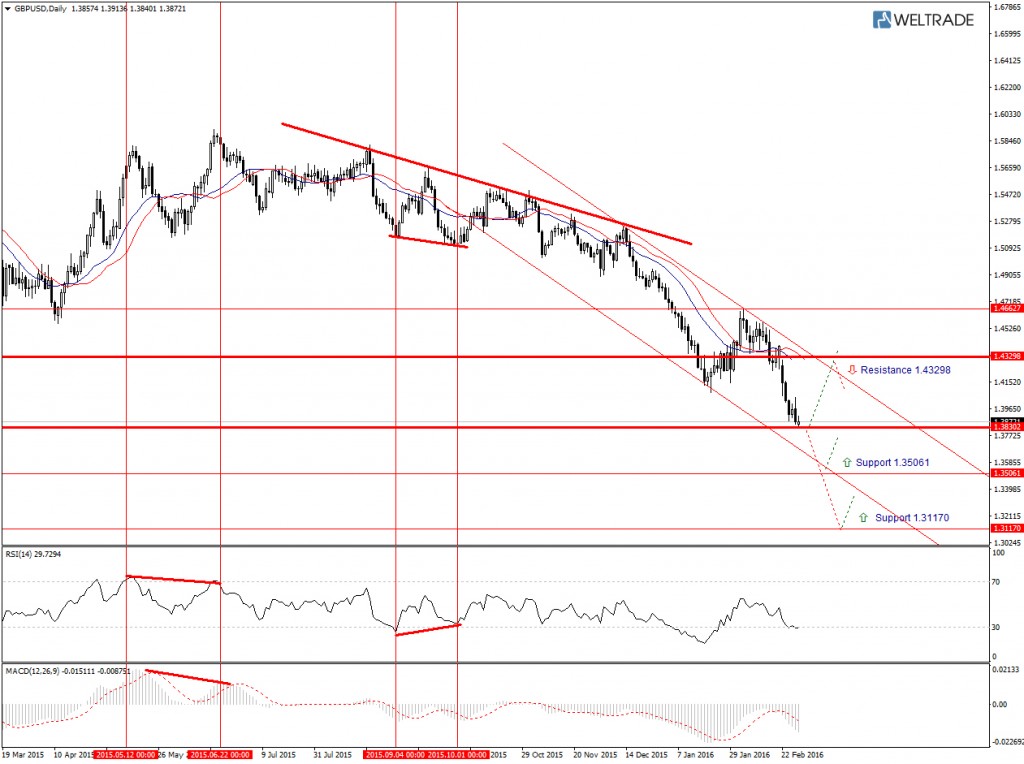Select the Support 1.31170 text label

[912, 517]
